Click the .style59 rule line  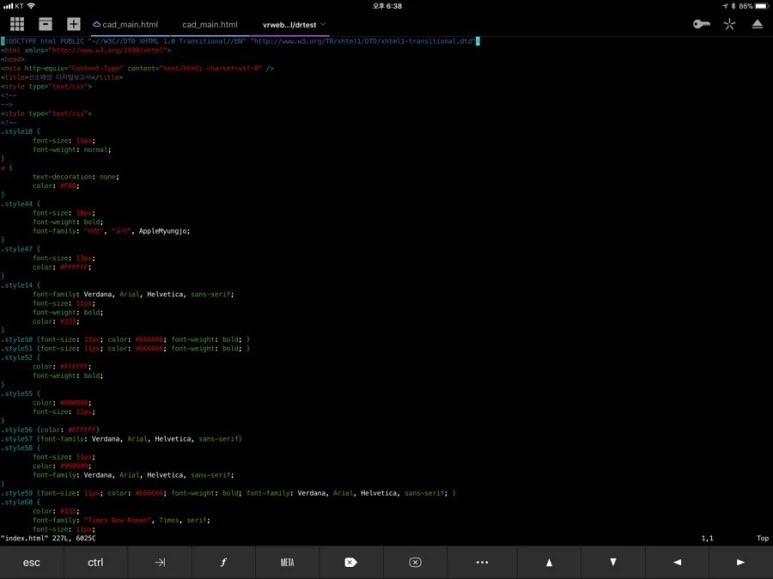tap(228, 493)
